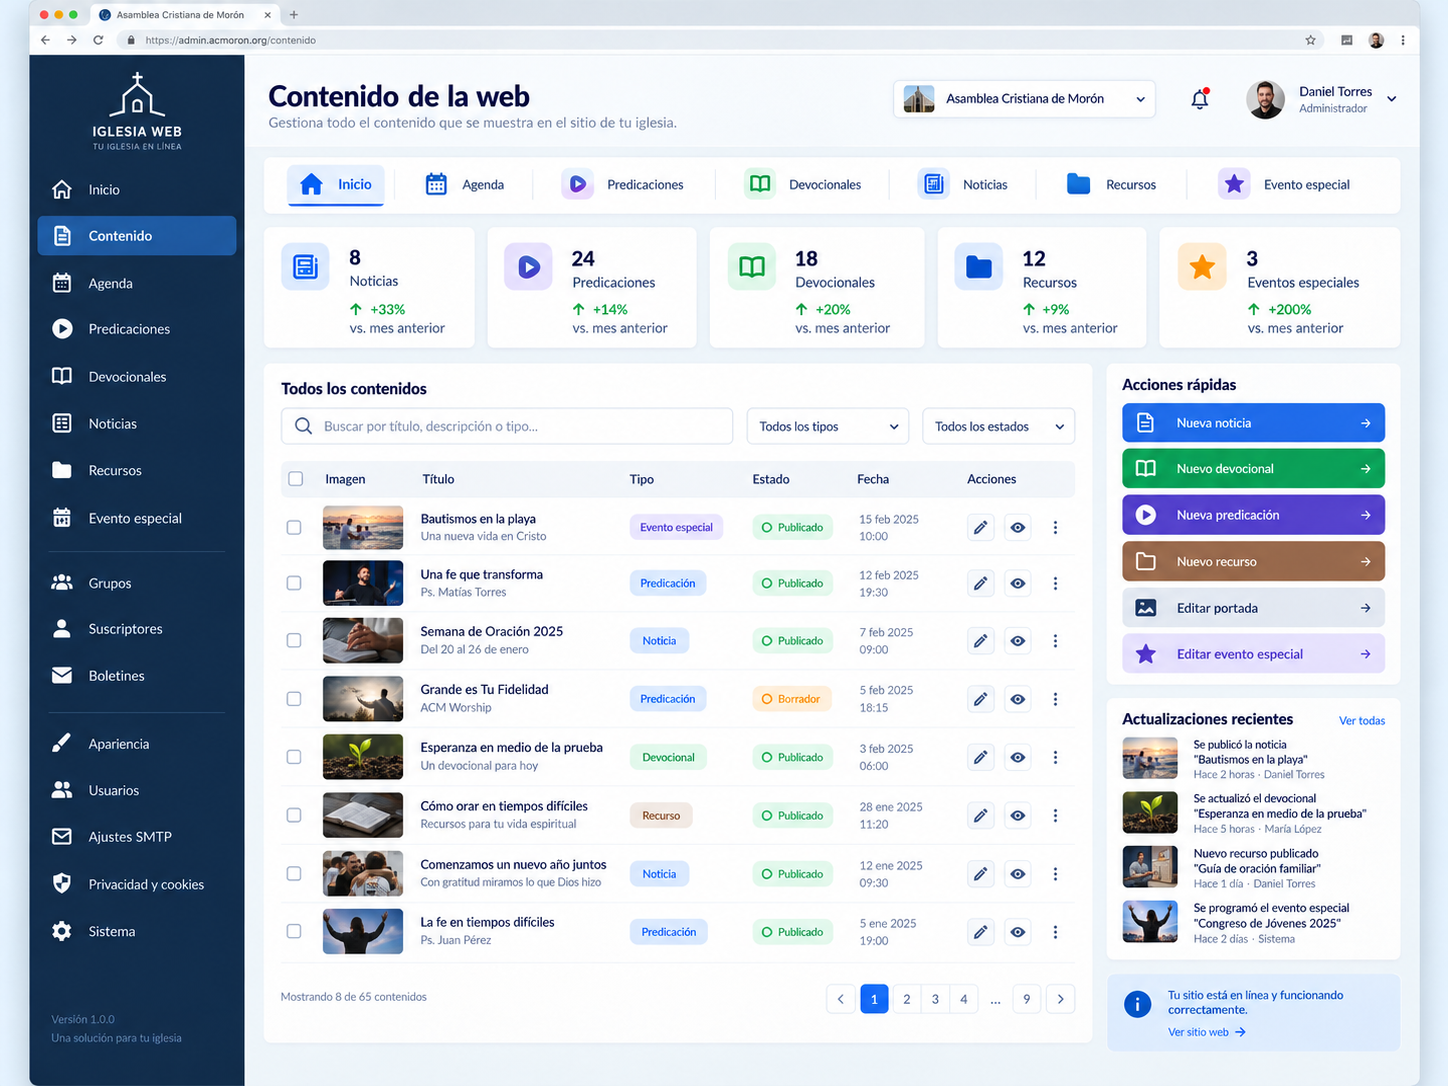The height and width of the screenshot is (1086, 1448).
Task: Check the Bautismos en la playa row
Action: tap(294, 527)
